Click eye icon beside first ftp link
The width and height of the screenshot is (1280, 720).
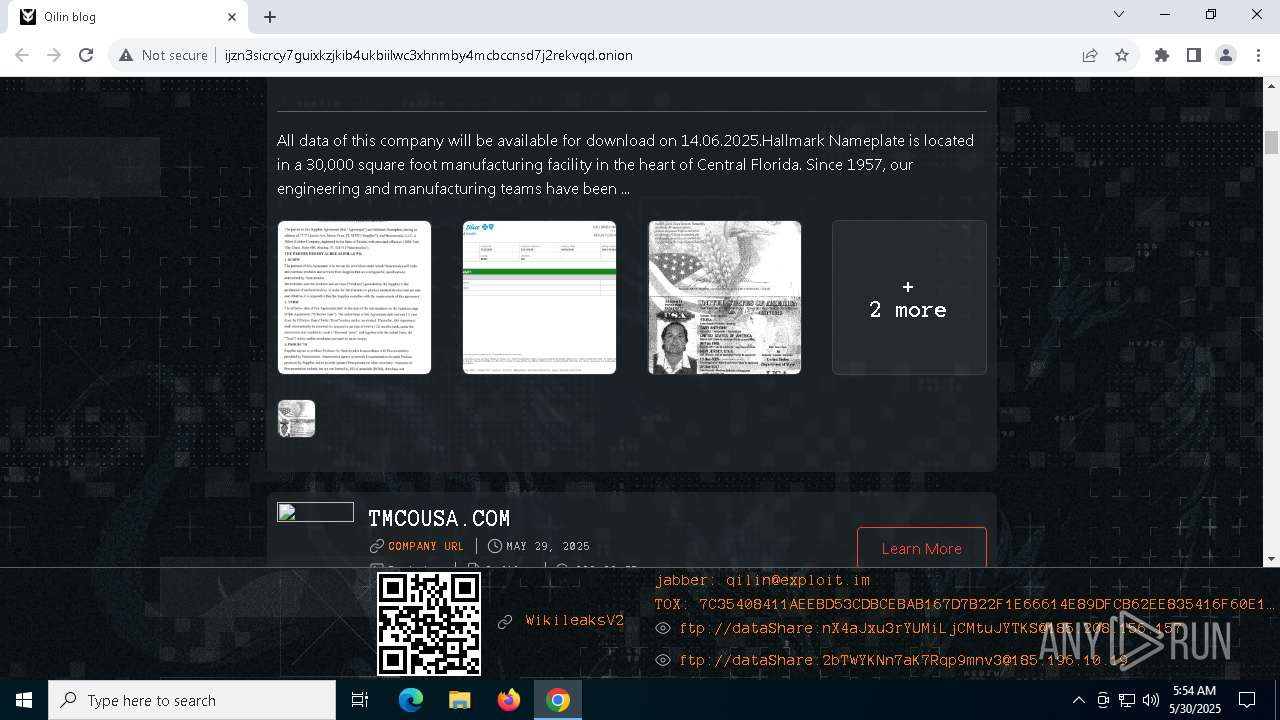point(663,628)
